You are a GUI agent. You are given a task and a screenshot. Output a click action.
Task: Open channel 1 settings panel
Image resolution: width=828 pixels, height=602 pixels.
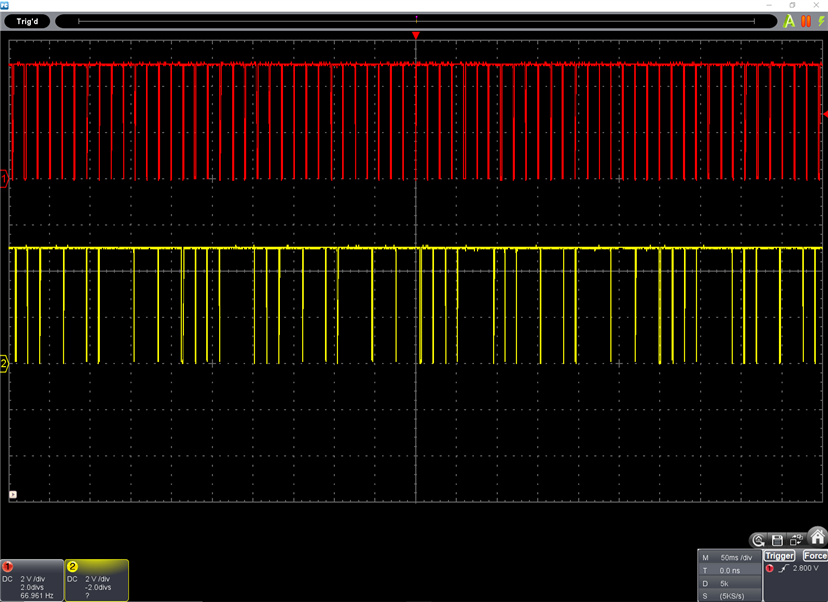(x=32, y=585)
